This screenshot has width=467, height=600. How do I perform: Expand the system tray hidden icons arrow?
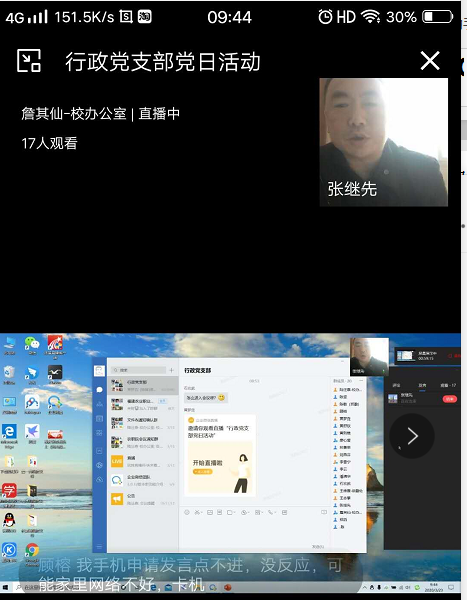click(365, 587)
